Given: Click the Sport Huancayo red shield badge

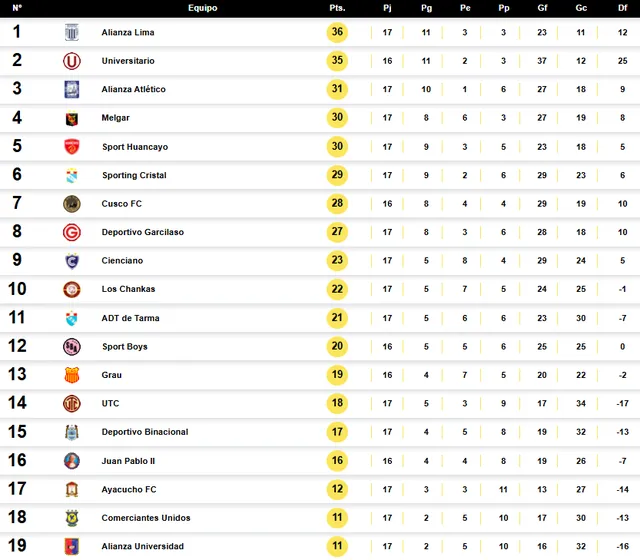Looking at the screenshot, I should [72, 147].
